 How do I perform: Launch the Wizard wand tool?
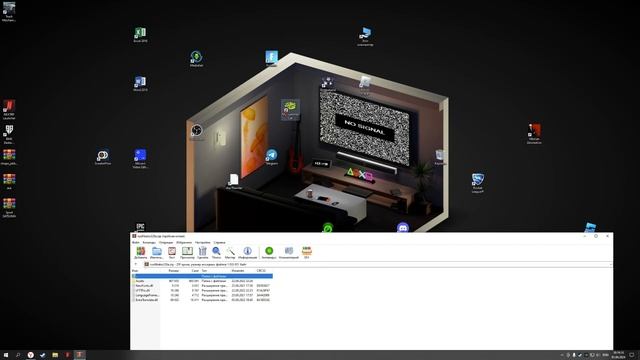[230, 253]
